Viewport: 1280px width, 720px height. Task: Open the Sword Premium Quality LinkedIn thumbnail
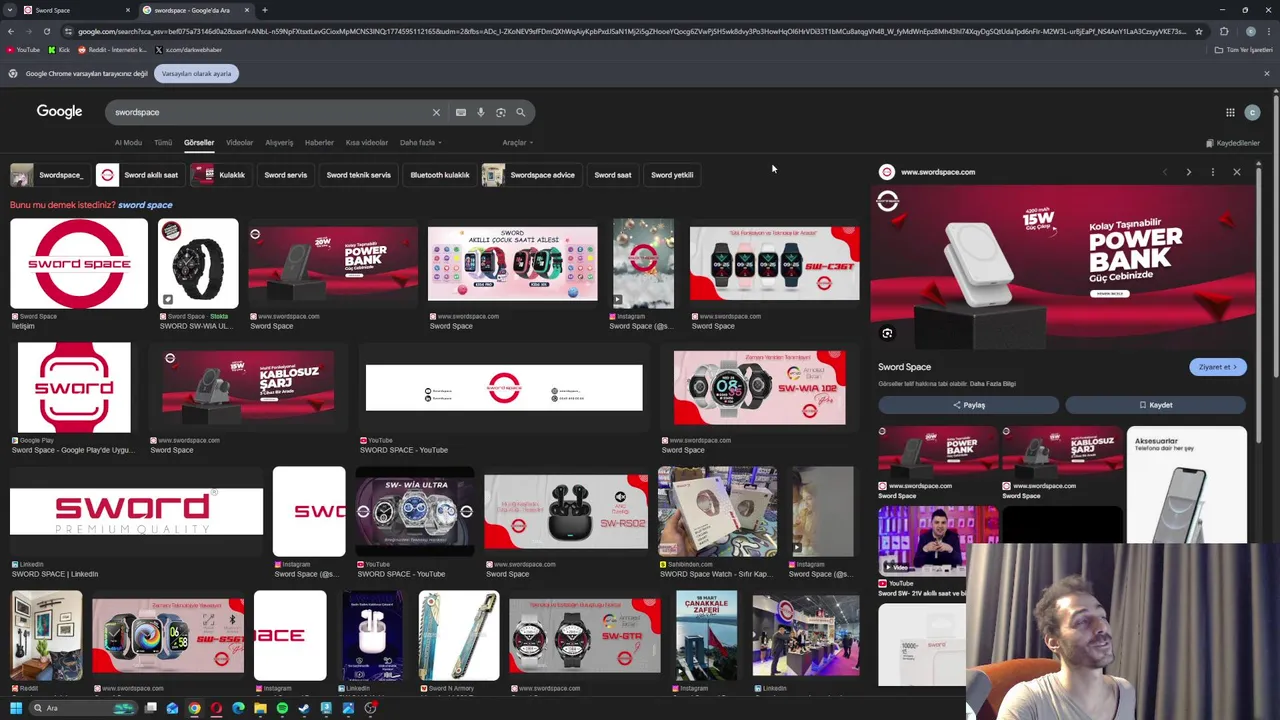tap(136, 512)
